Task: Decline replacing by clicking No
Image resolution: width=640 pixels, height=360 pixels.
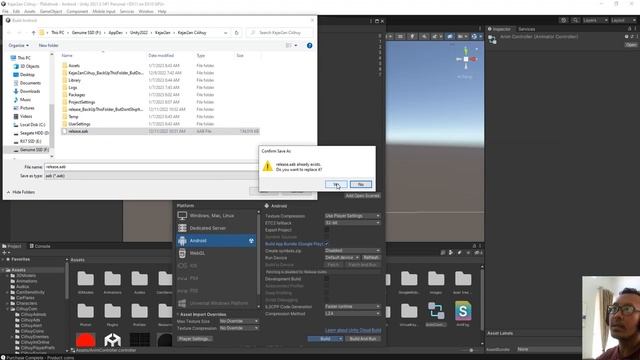Action: click(361, 184)
